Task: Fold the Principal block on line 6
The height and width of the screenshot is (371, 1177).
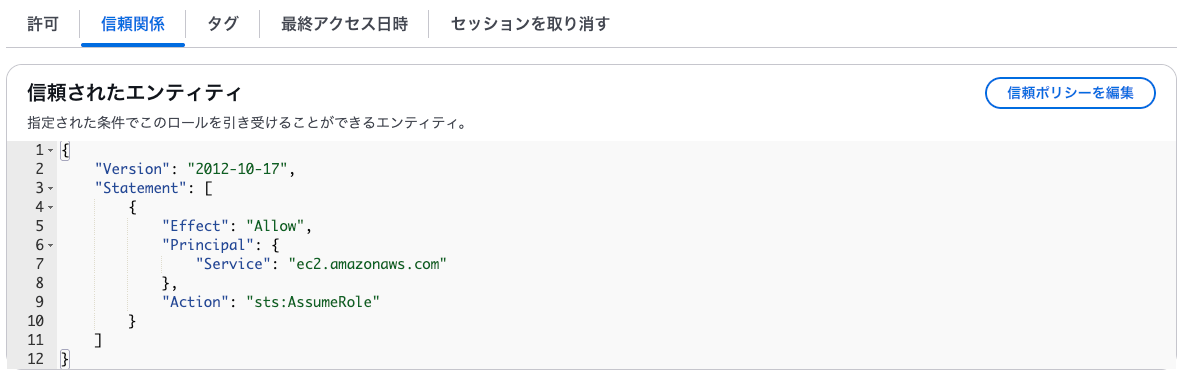Action: click(x=50, y=246)
